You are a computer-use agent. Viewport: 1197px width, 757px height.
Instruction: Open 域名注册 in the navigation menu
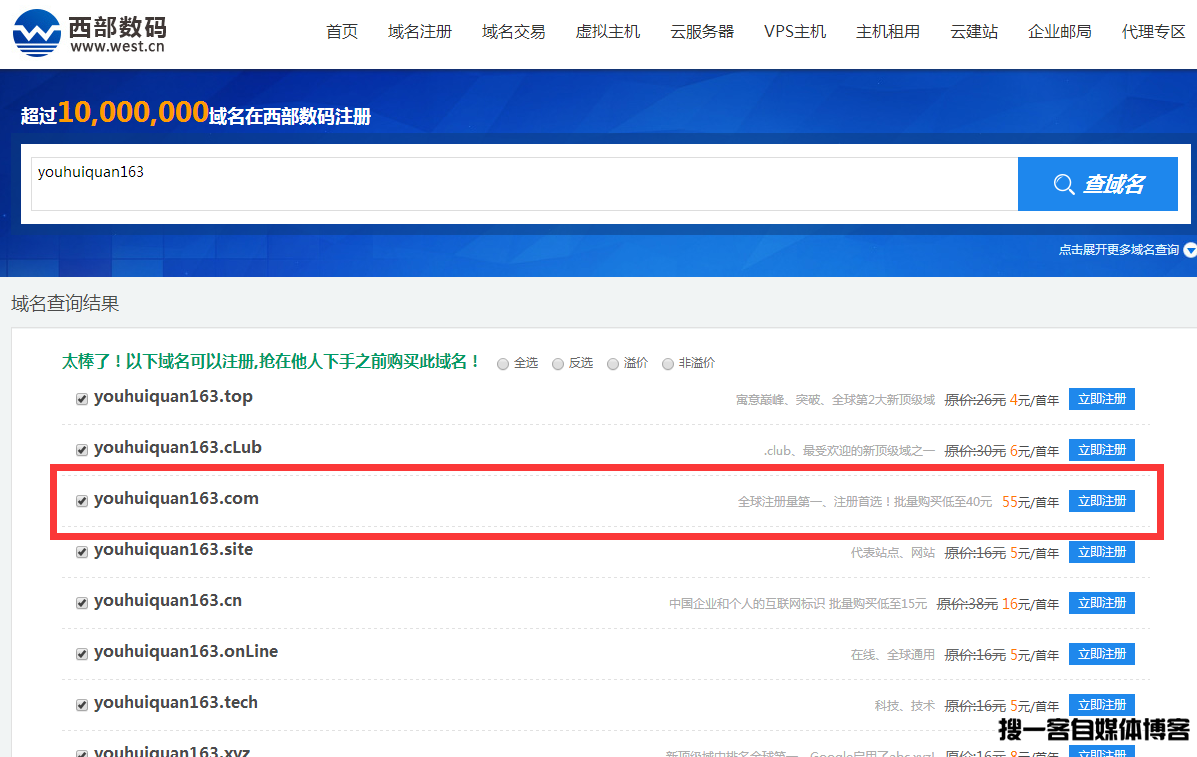420,32
